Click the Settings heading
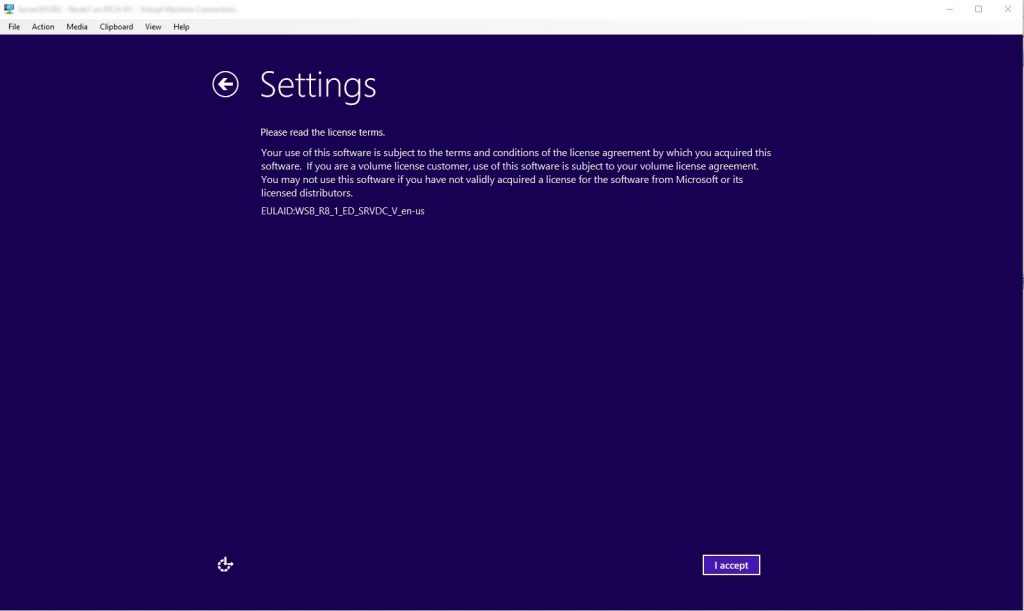 317,85
